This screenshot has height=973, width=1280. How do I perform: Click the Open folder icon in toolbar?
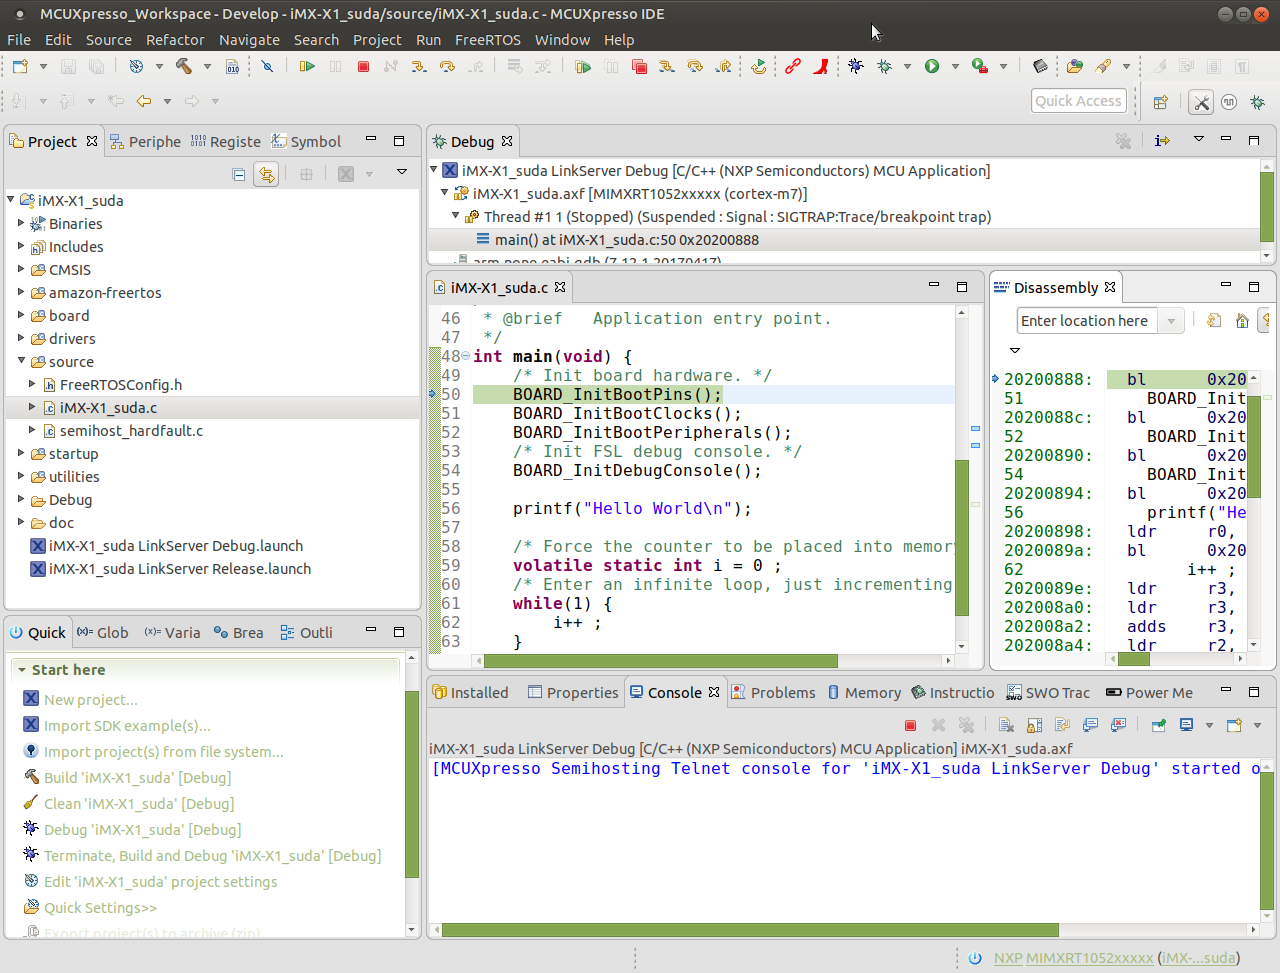click(x=1075, y=66)
